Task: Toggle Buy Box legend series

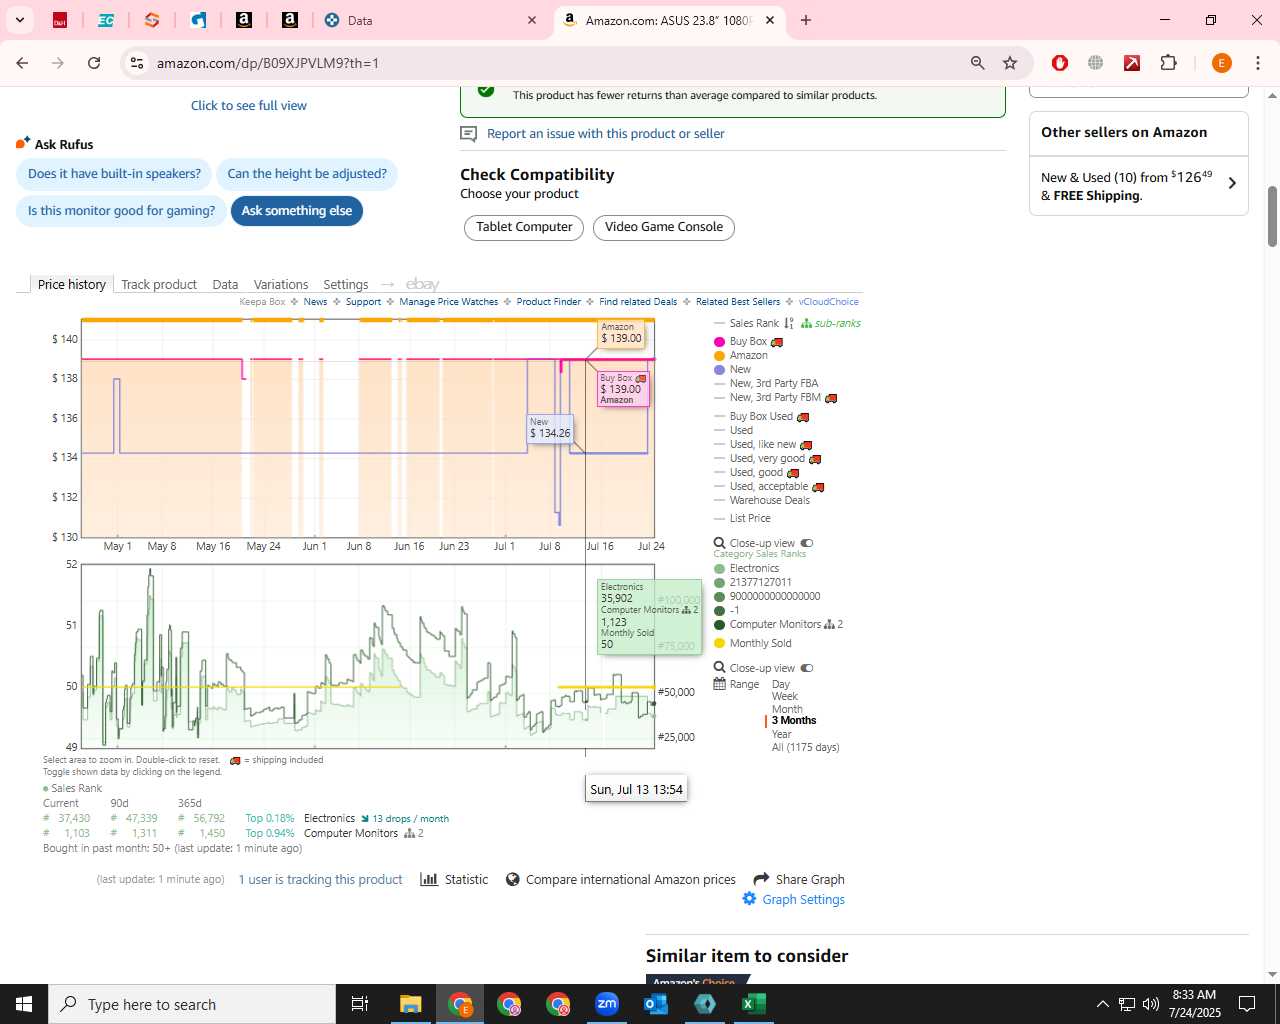Action: coord(748,342)
